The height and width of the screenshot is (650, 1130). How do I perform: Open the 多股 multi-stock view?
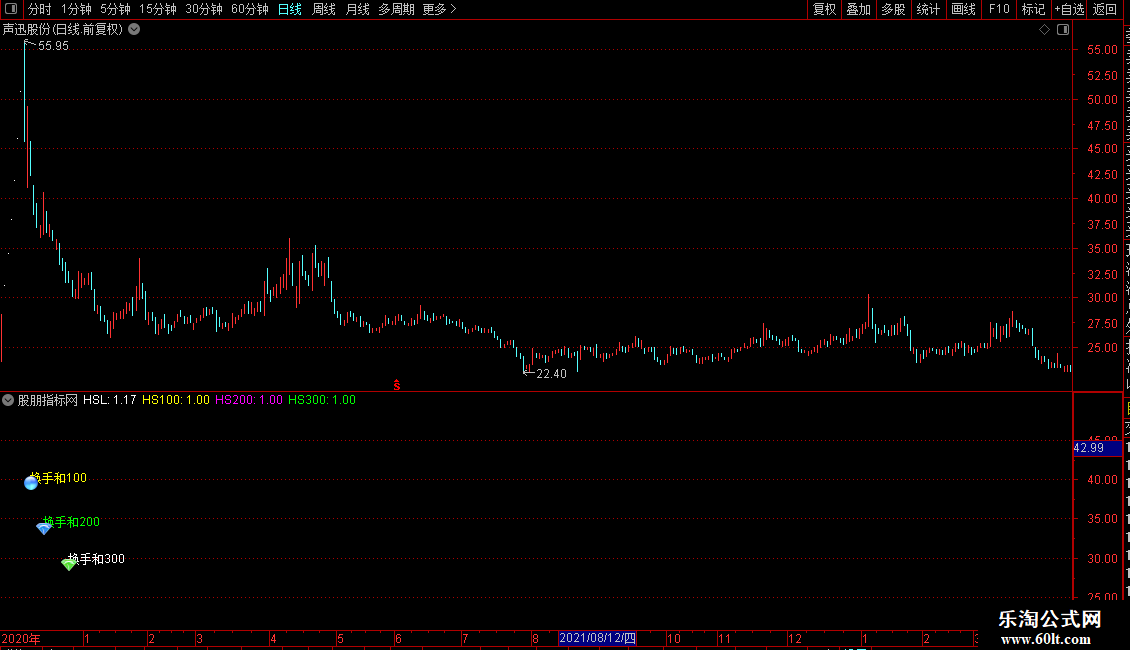(x=893, y=9)
